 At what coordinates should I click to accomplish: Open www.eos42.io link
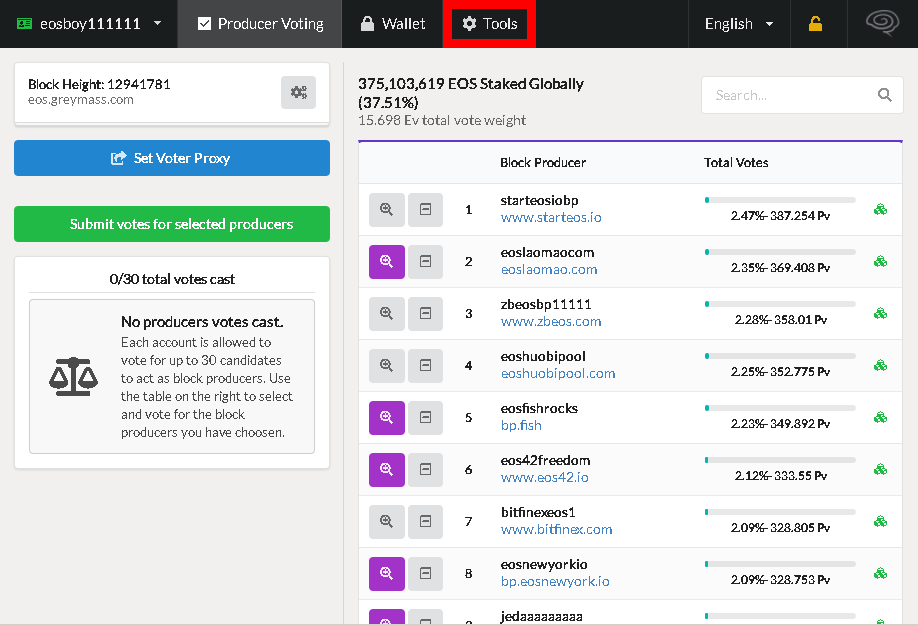click(544, 478)
